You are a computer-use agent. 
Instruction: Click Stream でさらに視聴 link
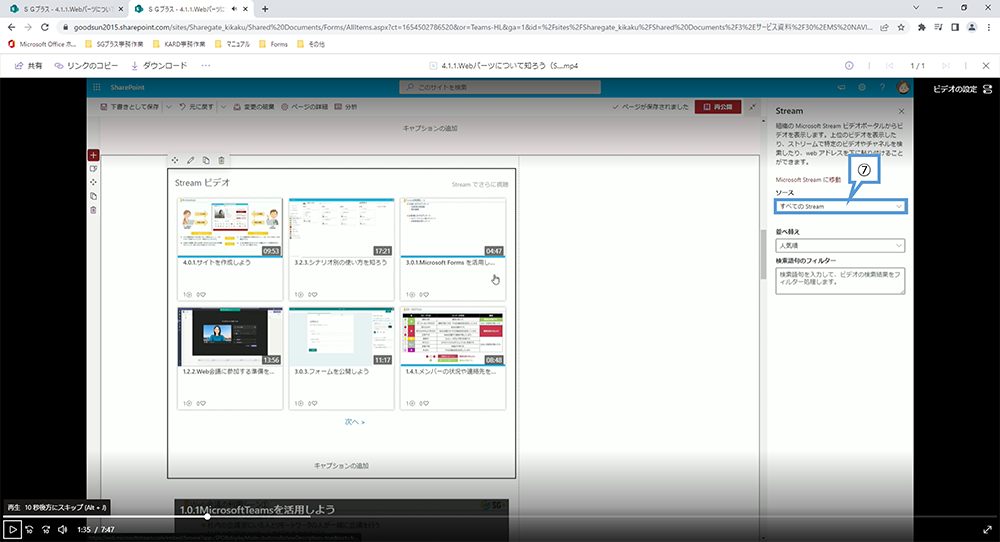pyautogui.click(x=480, y=184)
